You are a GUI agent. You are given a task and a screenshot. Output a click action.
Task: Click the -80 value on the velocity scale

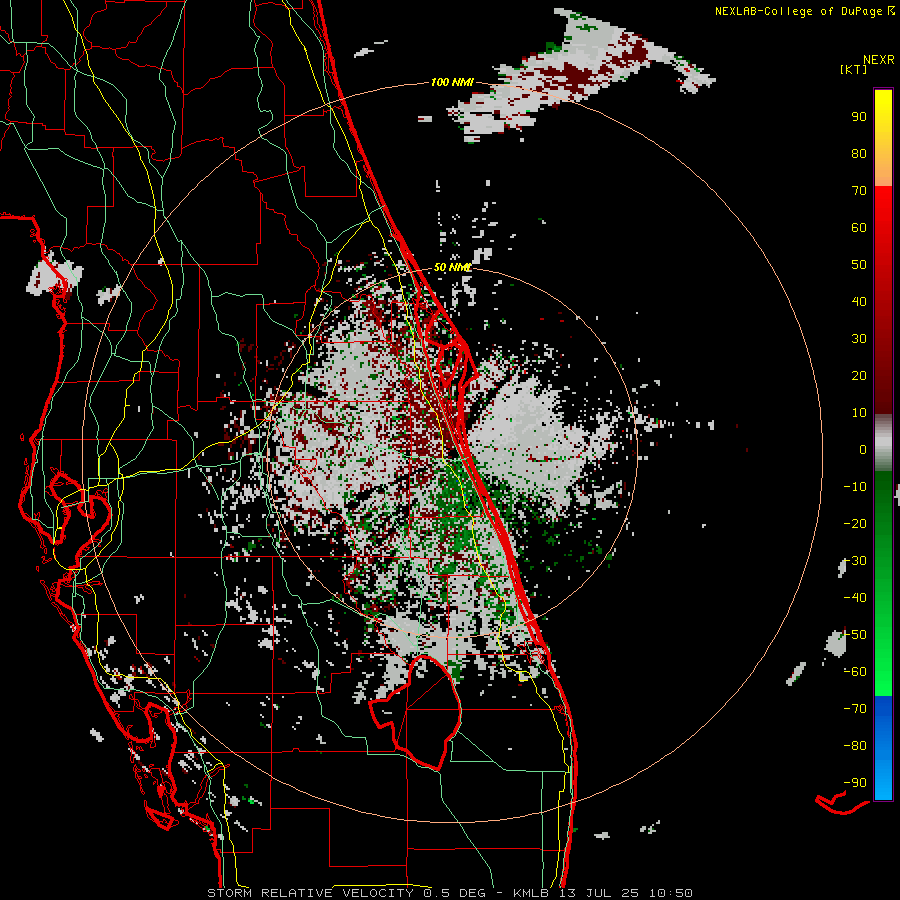coord(855,746)
